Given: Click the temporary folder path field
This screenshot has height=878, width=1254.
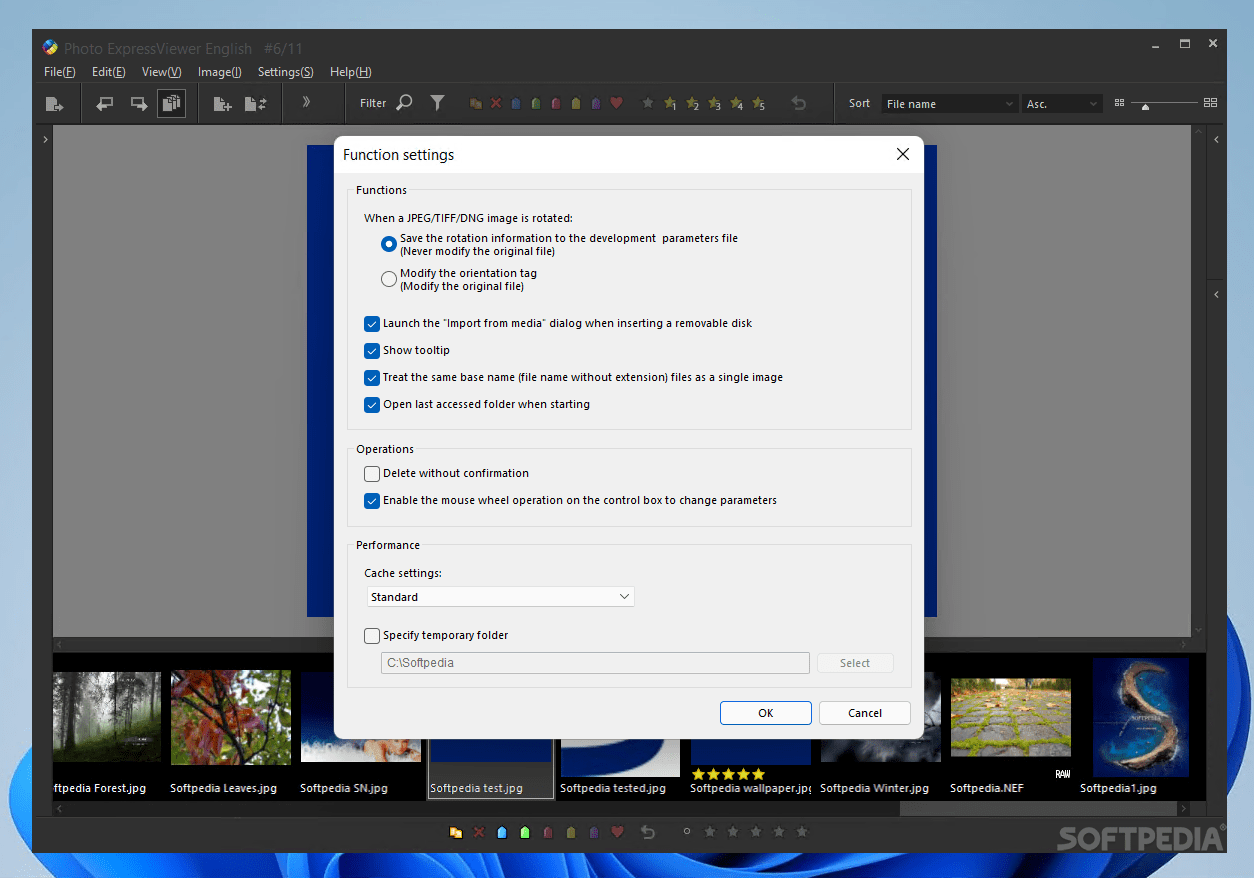Looking at the screenshot, I should pos(595,663).
